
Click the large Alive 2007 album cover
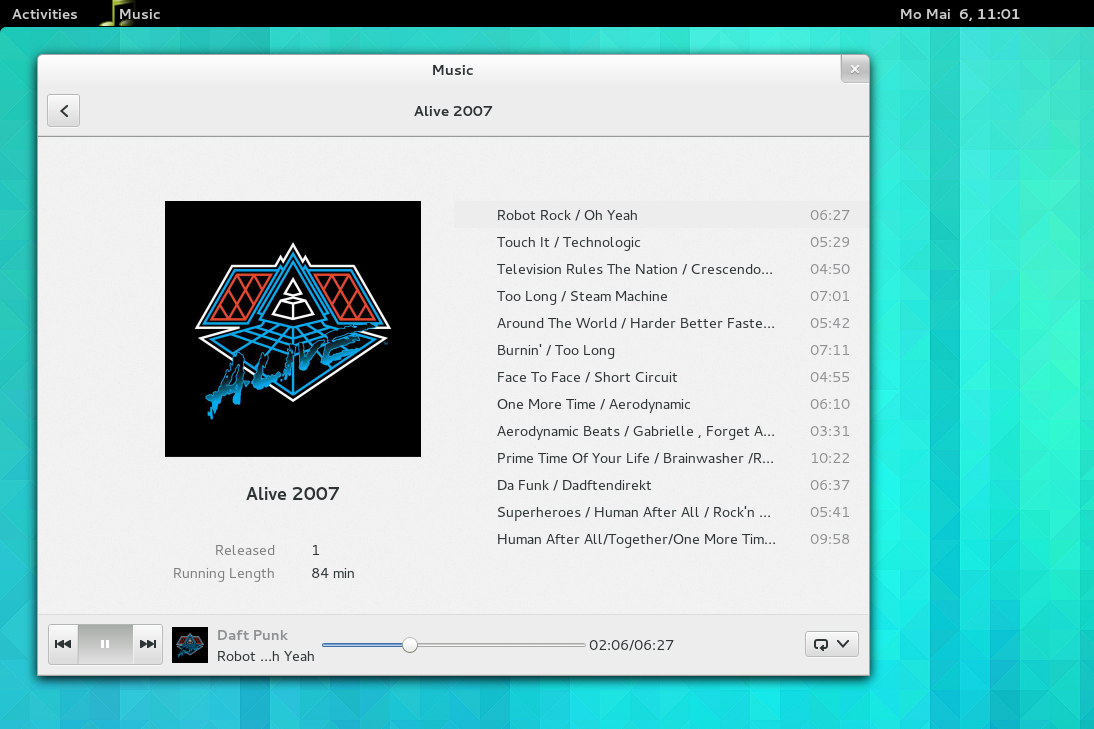293,329
